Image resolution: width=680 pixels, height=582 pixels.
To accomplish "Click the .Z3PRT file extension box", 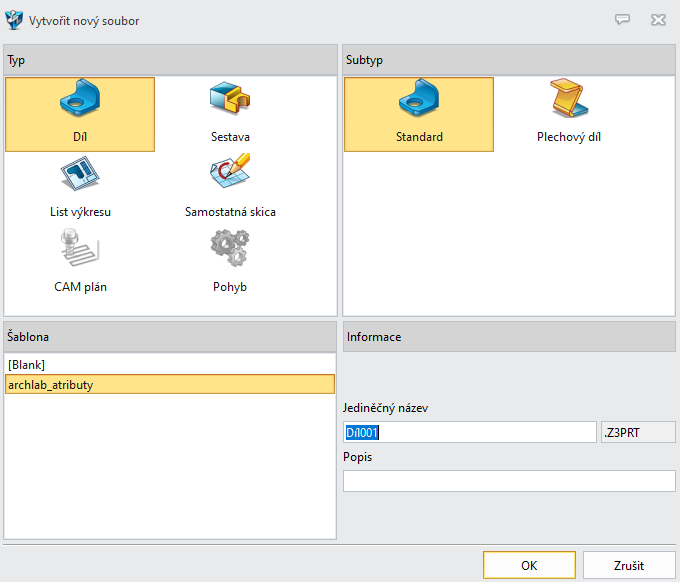I will pos(638,432).
